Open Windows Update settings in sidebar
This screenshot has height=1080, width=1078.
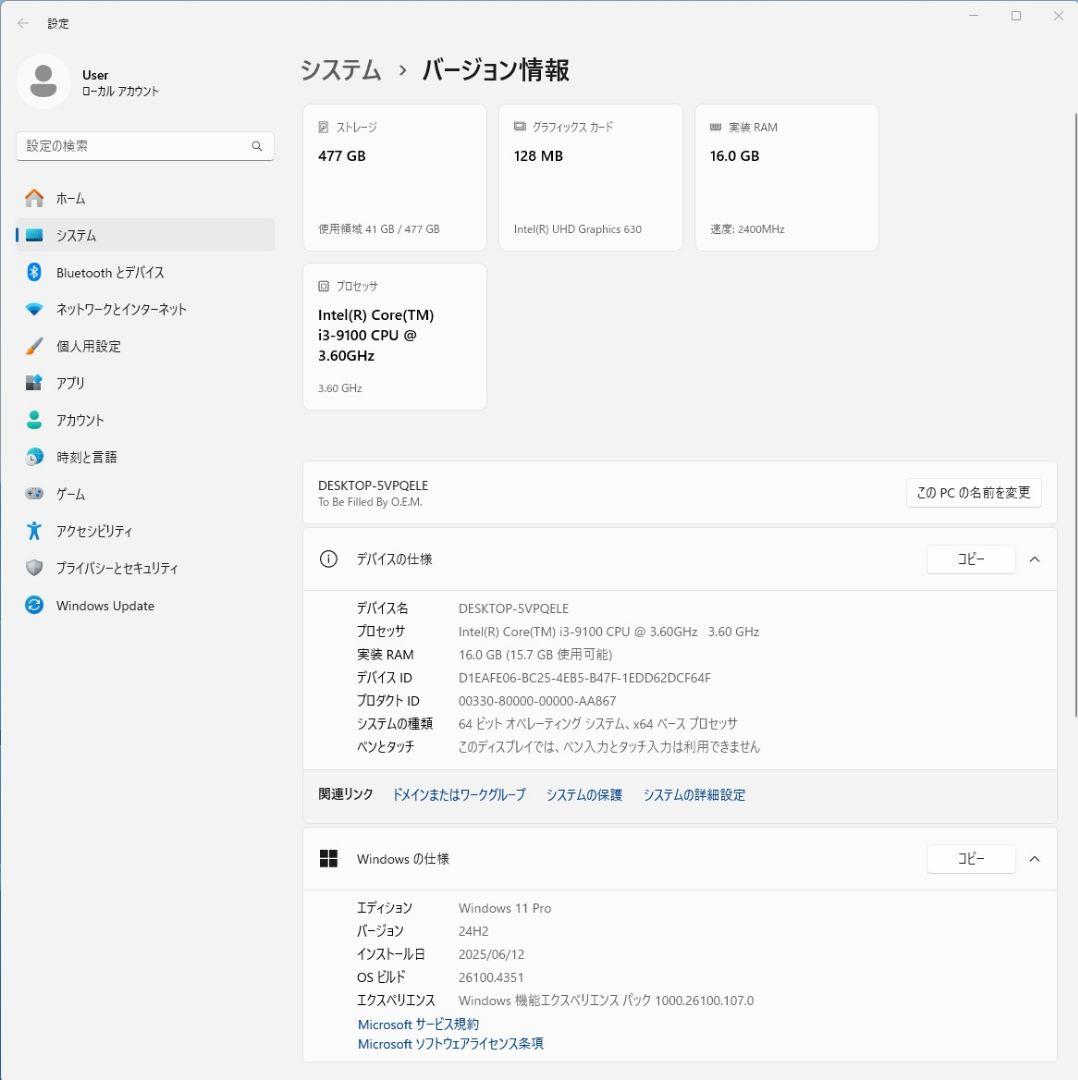point(103,606)
